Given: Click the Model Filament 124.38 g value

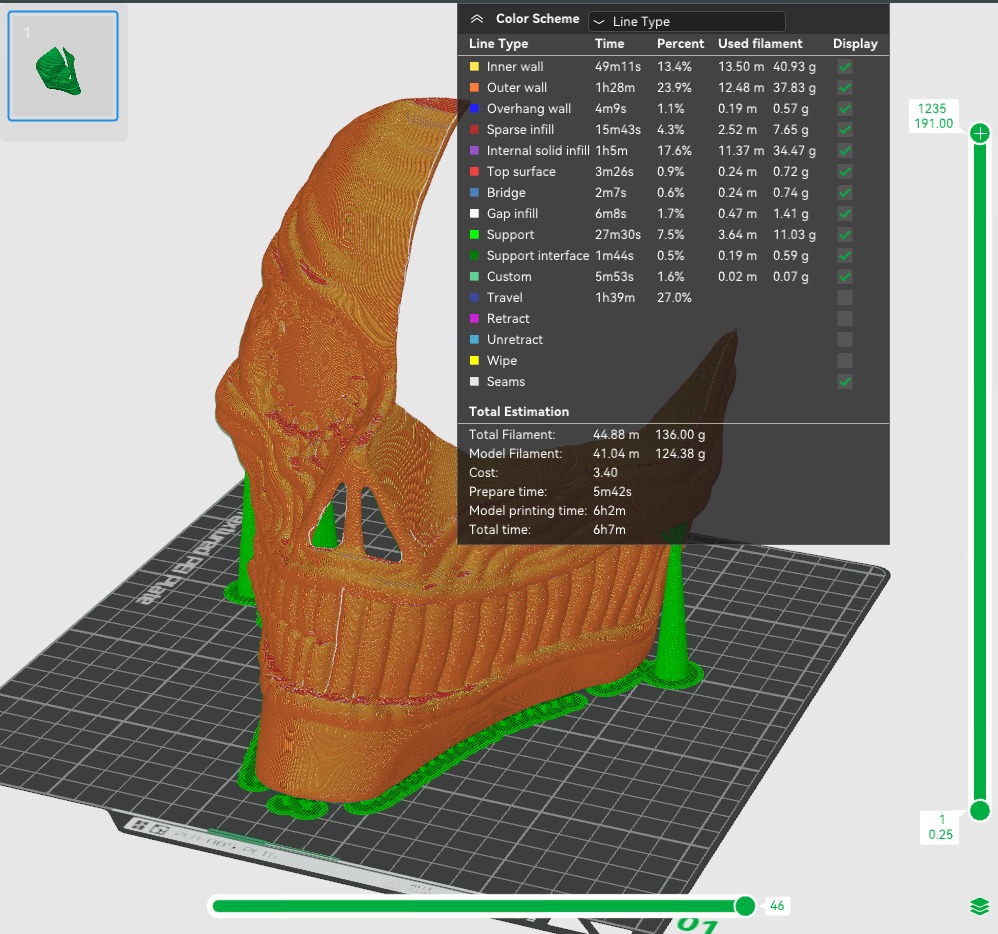Looking at the screenshot, I should (x=680, y=453).
